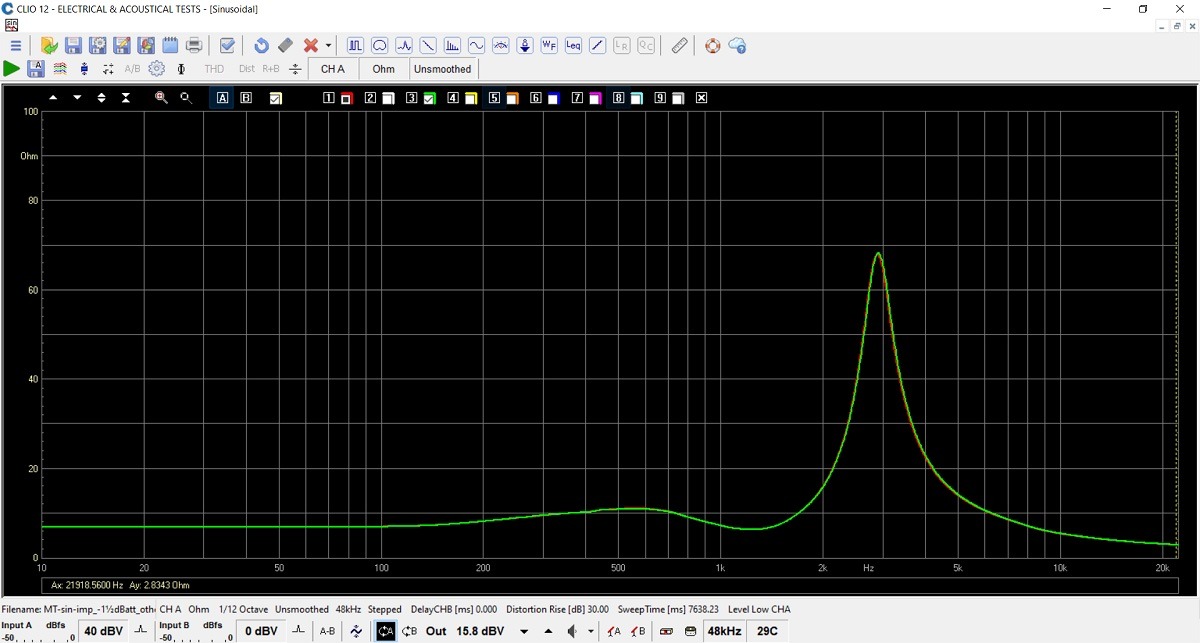1200x643 pixels.
Task: Click the A-B differential input button
Action: point(327,631)
